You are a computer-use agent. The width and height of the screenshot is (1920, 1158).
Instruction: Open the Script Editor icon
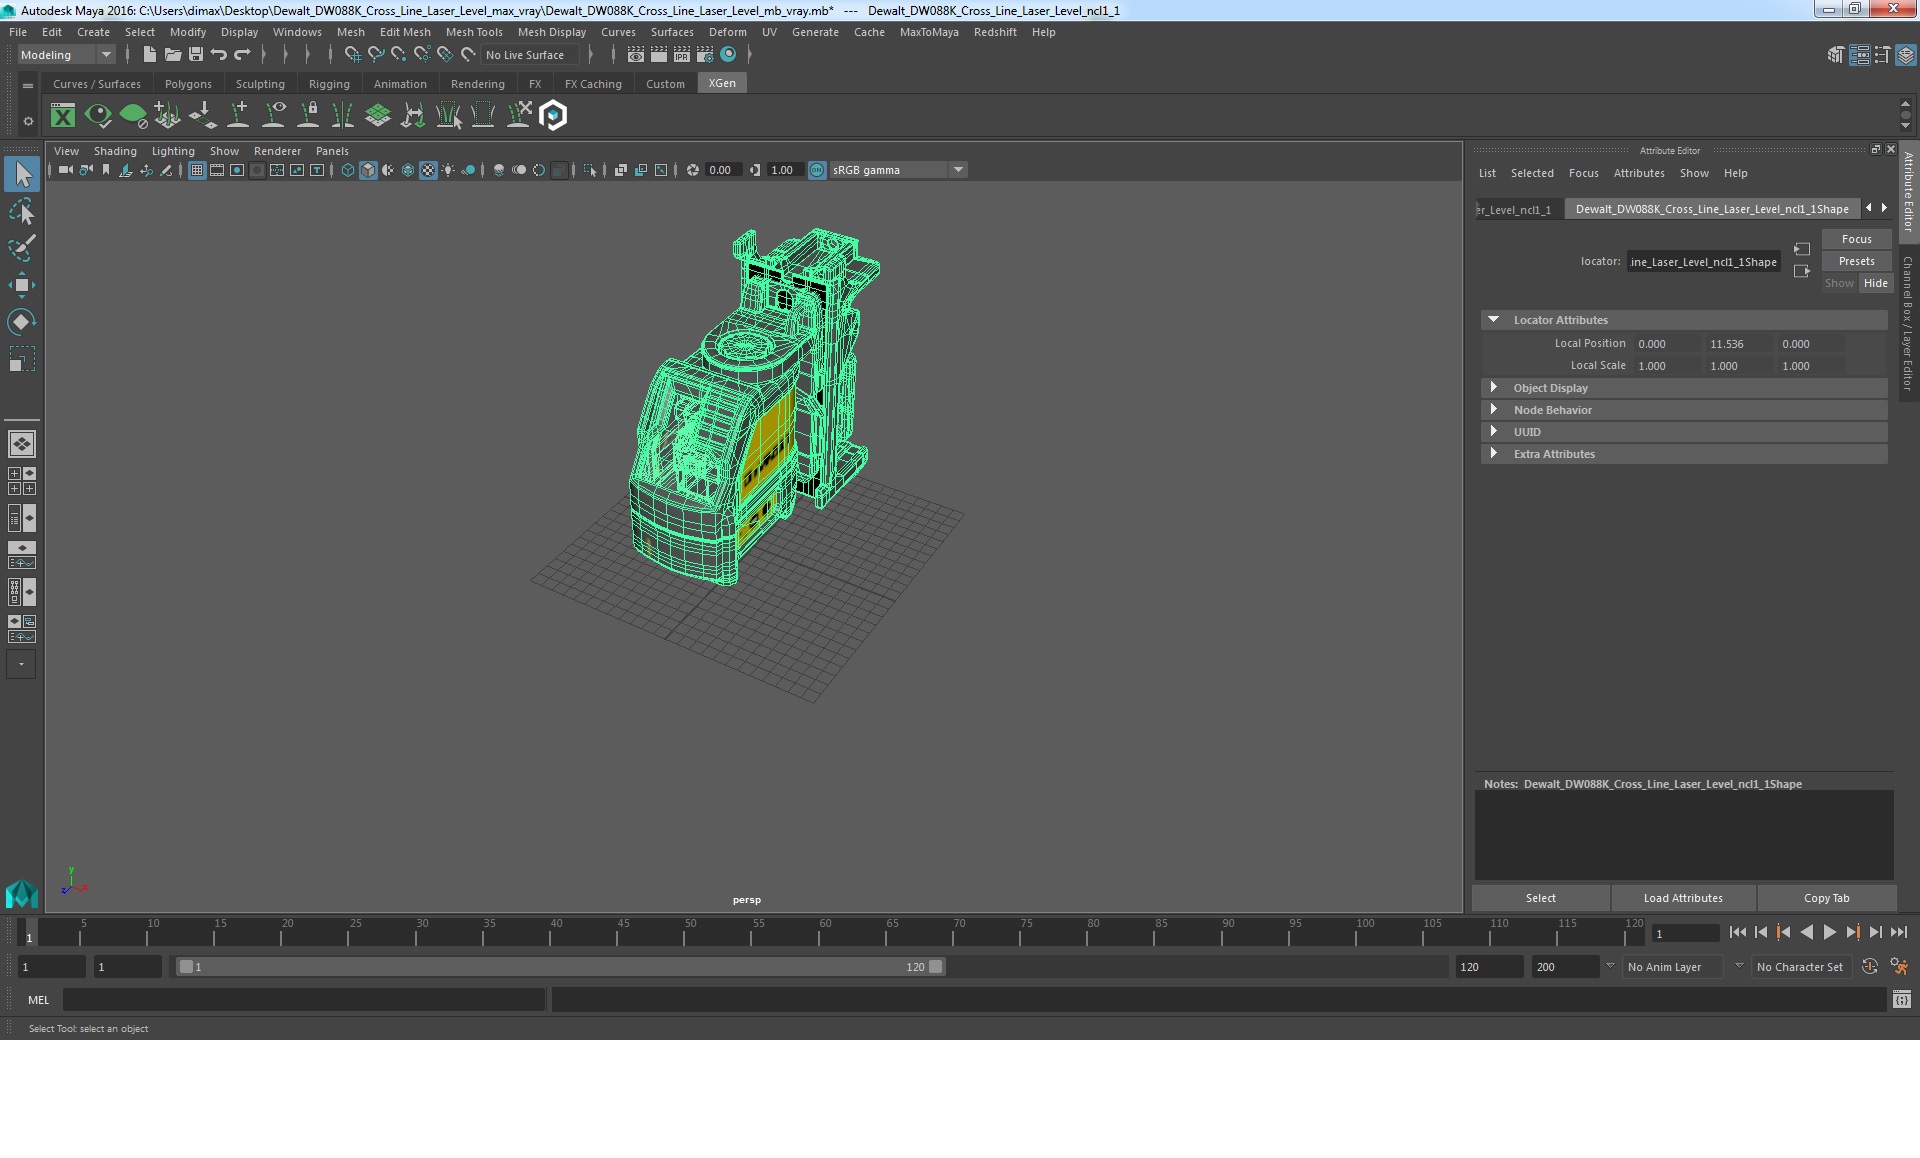(1902, 999)
